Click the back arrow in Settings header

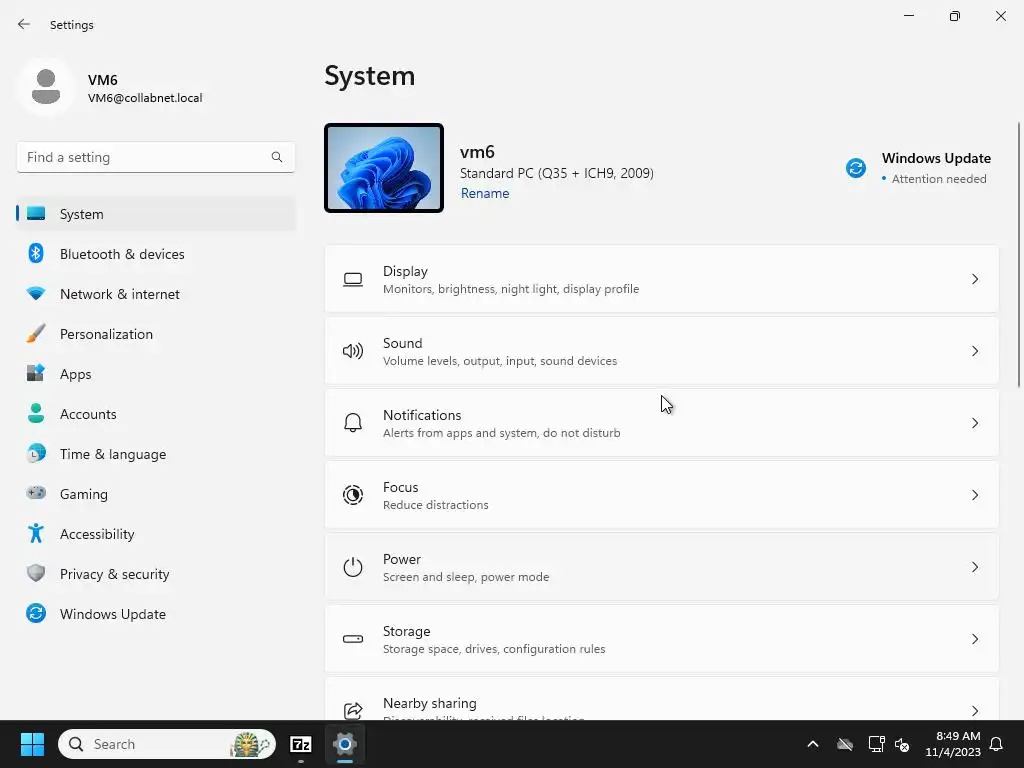click(x=24, y=24)
